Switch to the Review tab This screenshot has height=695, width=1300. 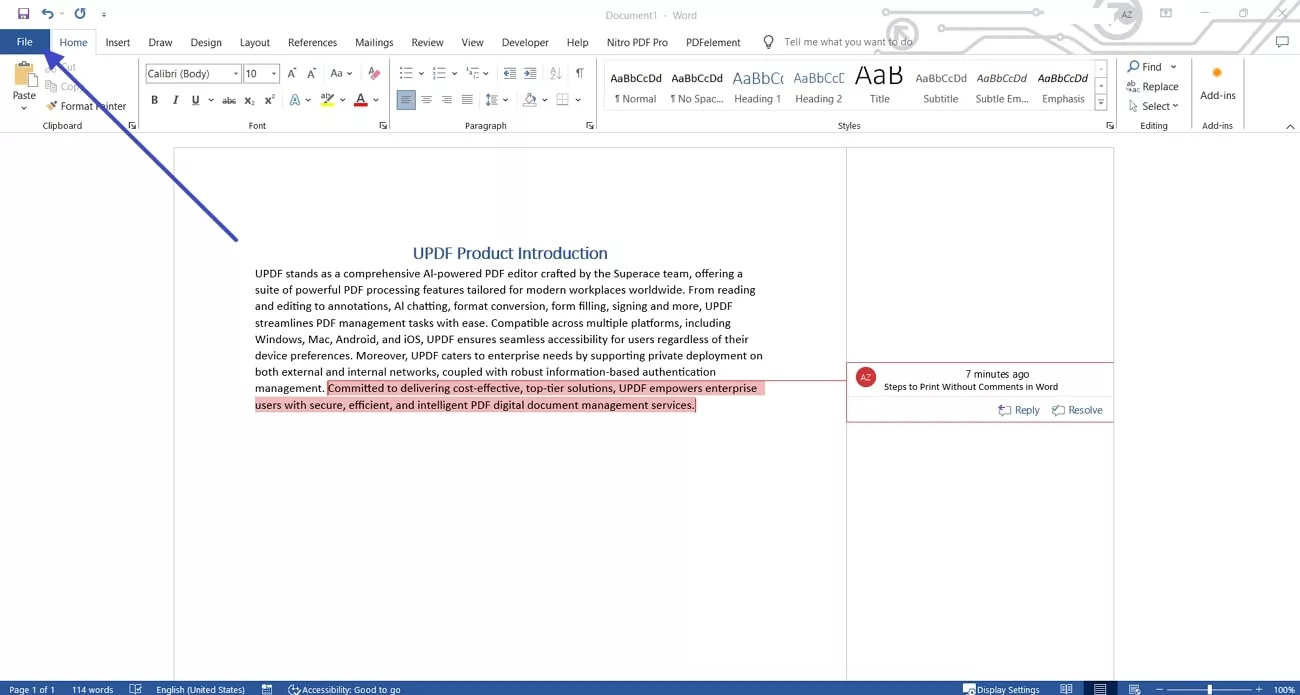tap(427, 42)
